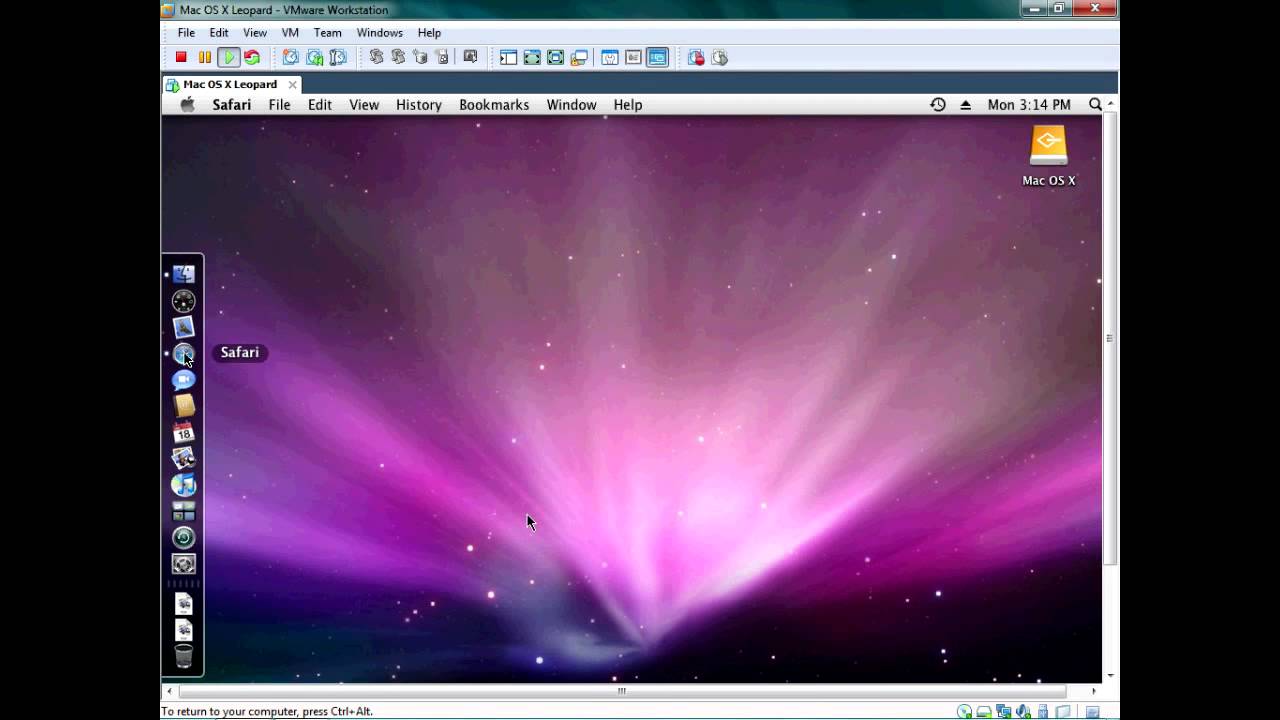This screenshot has width=1280, height=720.
Task: Click the green Power On play button
Action: (x=229, y=58)
